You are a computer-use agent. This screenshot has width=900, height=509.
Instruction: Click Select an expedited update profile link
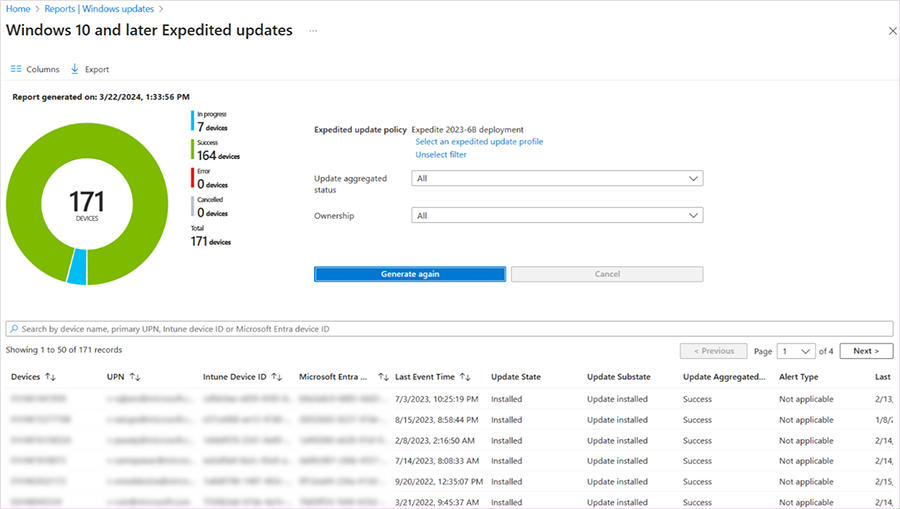[479, 142]
